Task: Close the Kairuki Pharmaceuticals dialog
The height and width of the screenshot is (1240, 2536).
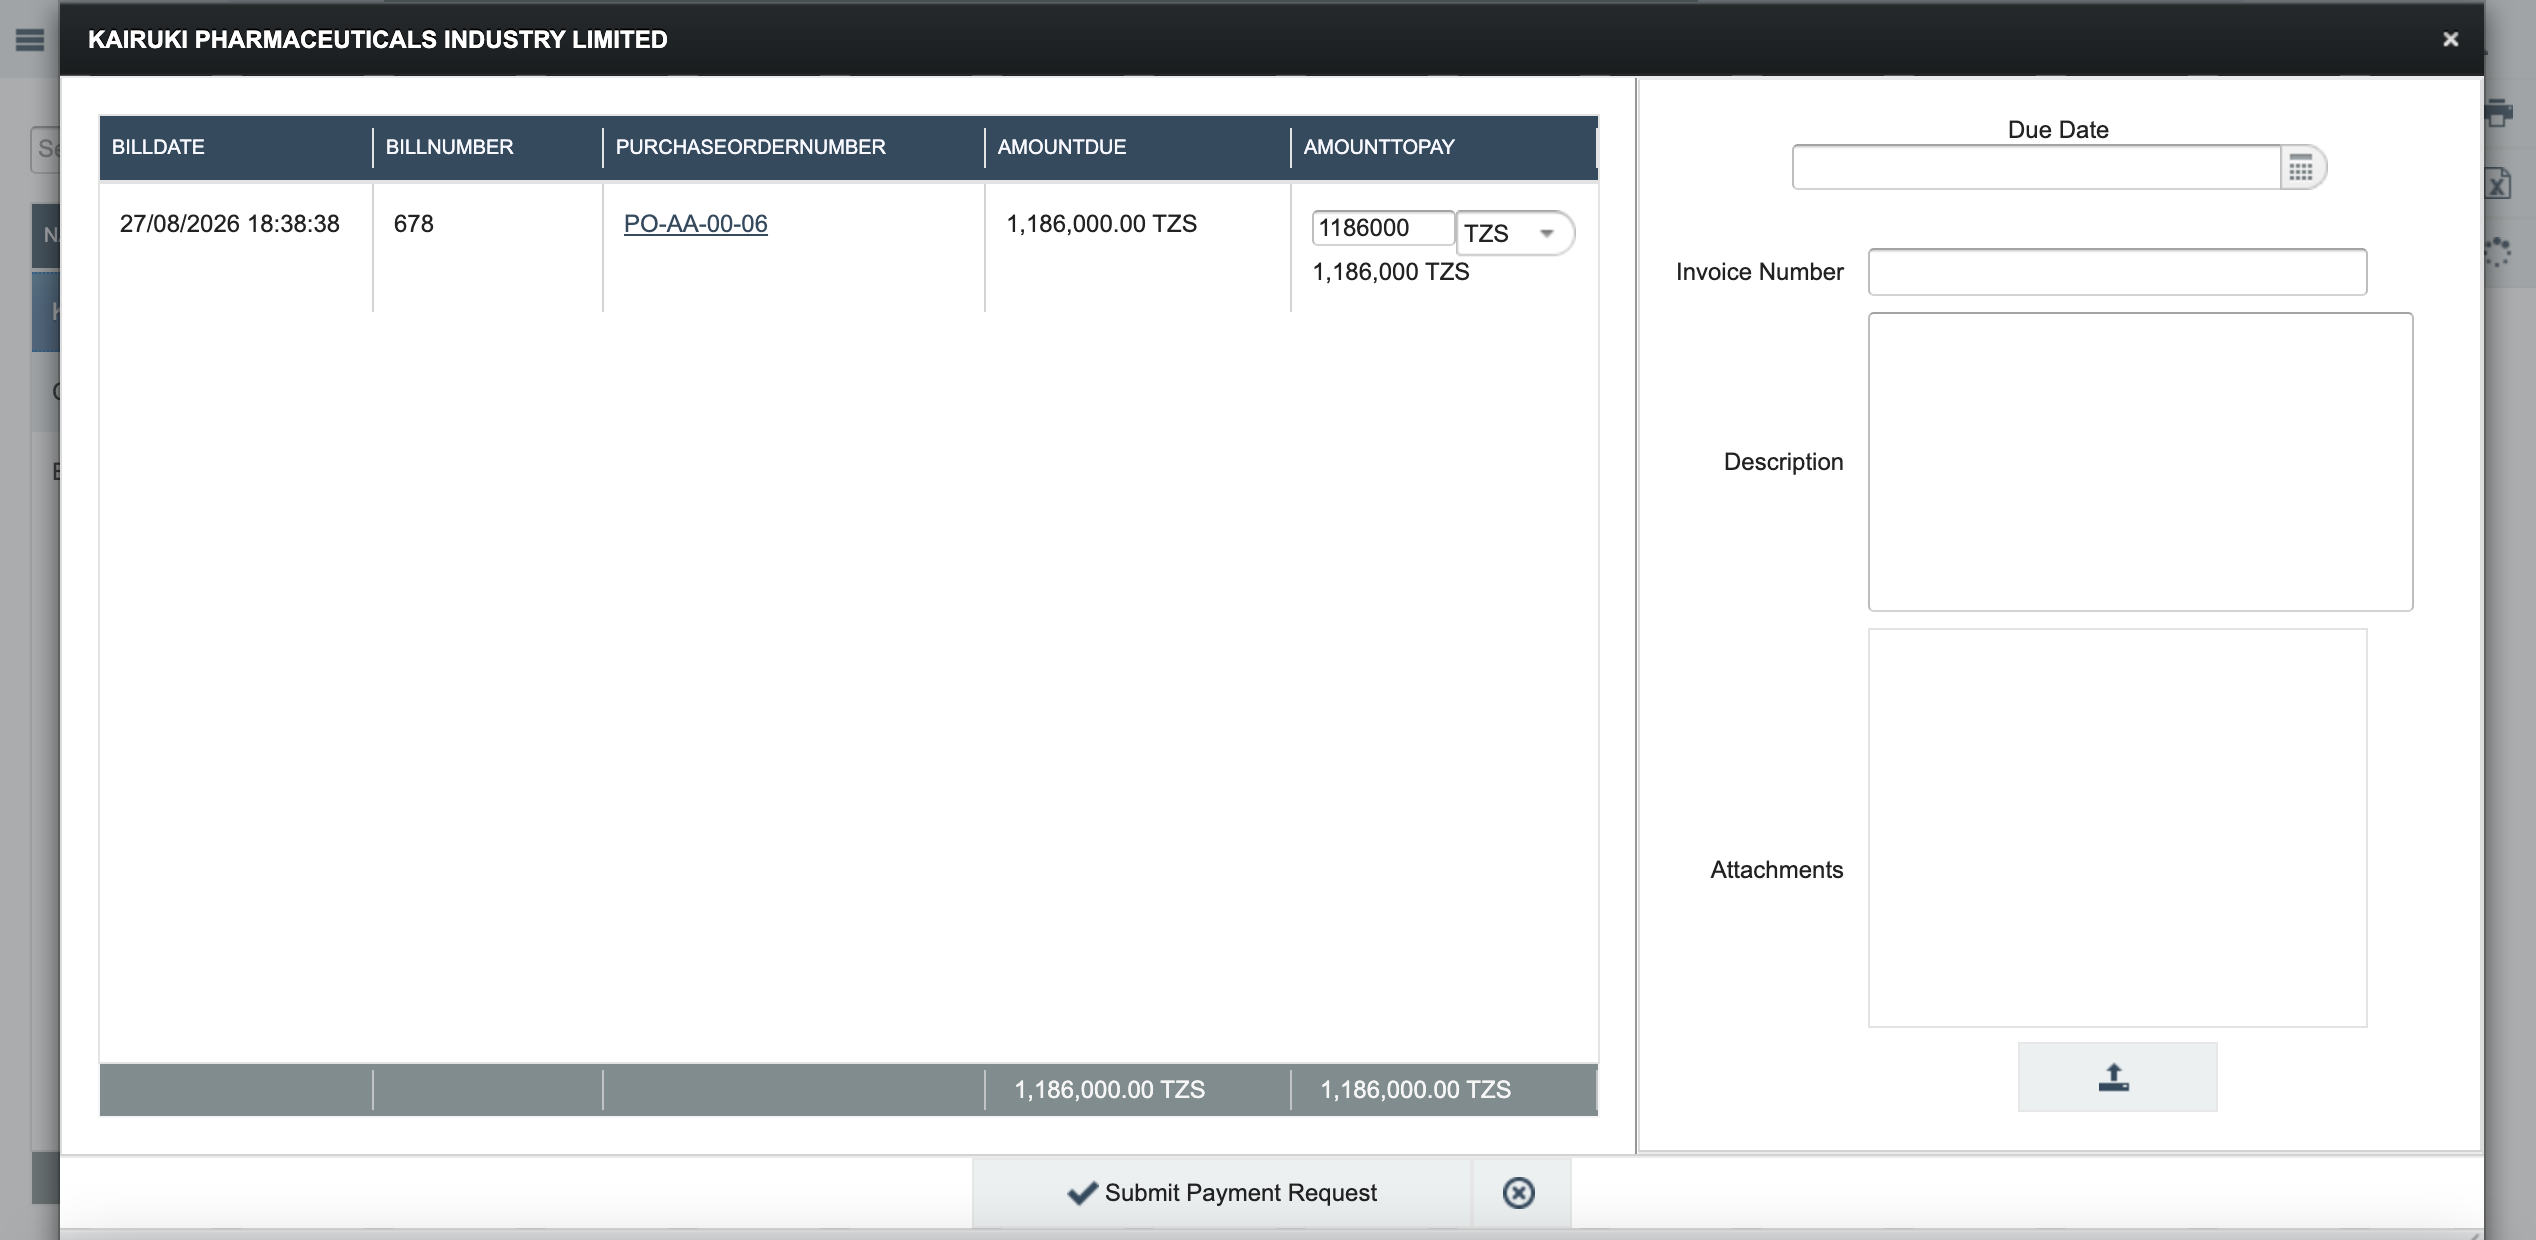Action: (x=2450, y=39)
